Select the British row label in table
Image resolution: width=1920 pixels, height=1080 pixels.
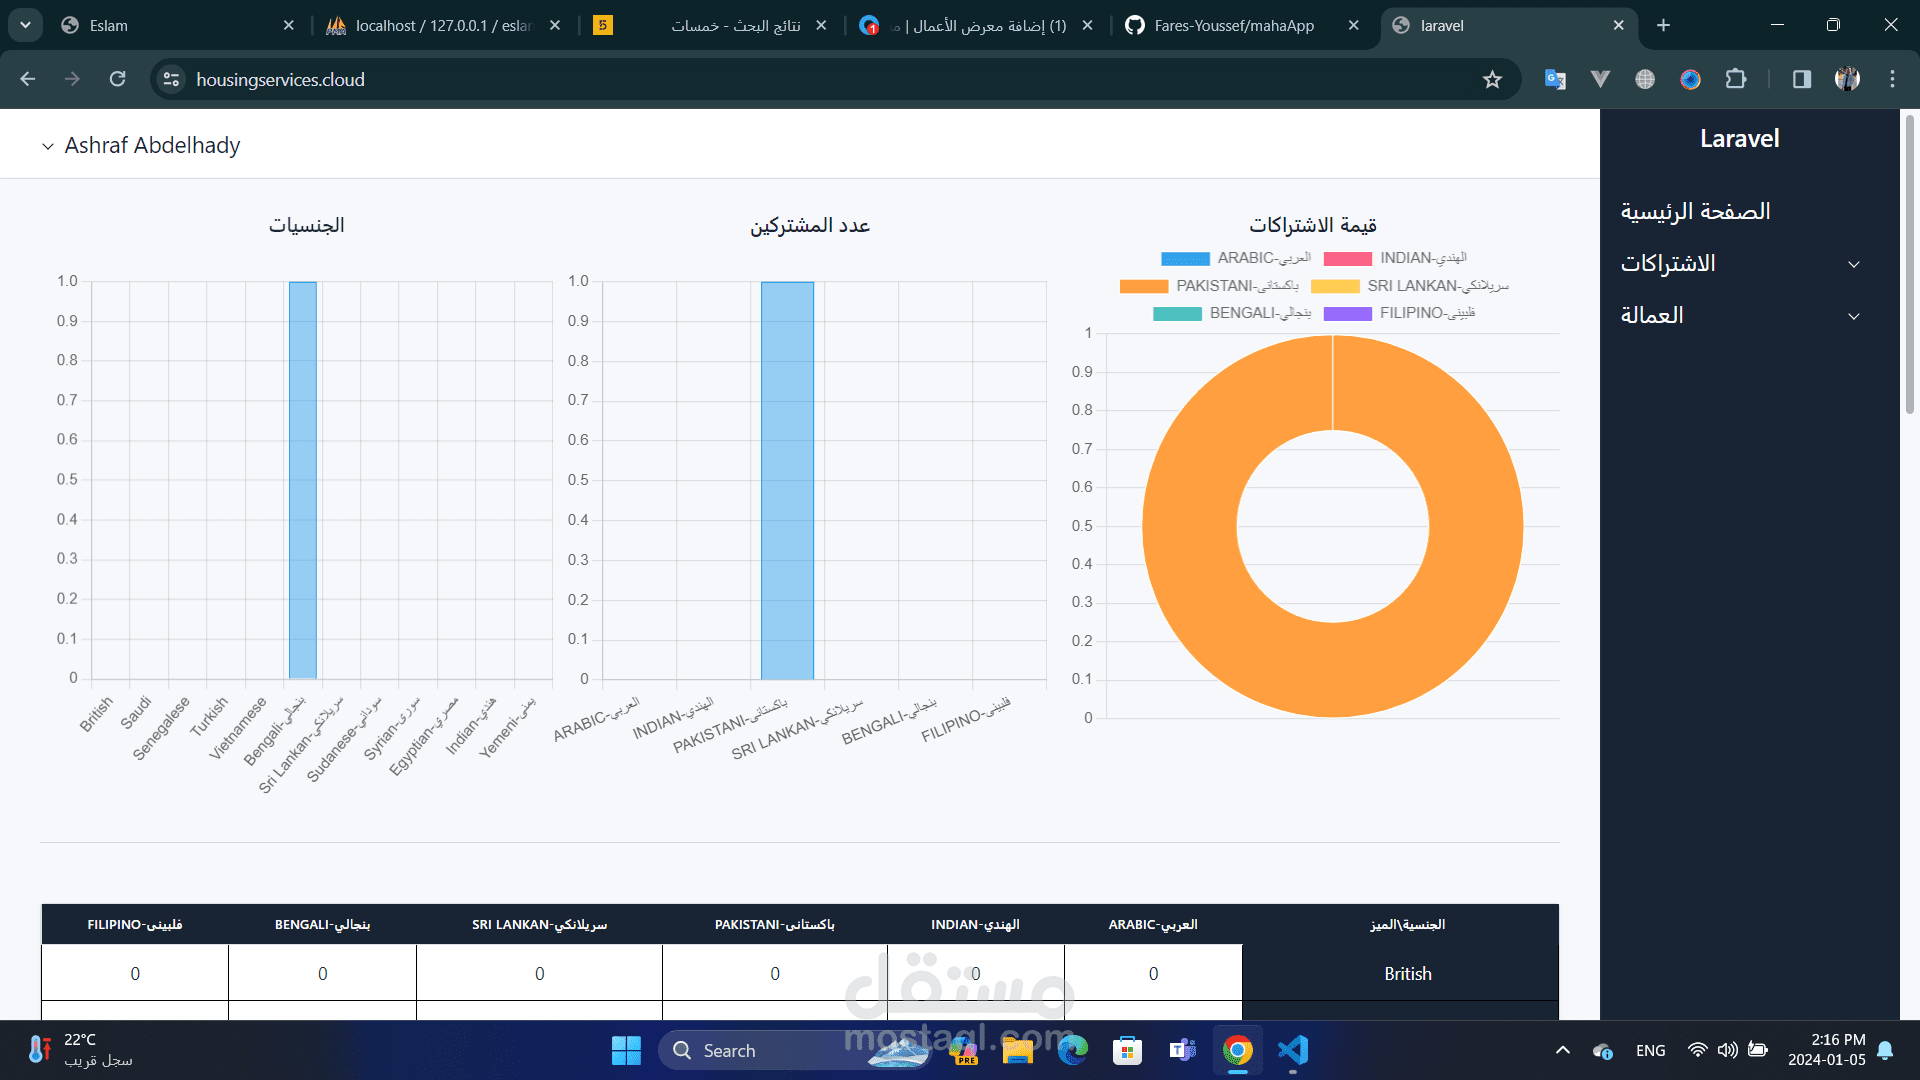pyautogui.click(x=1407, y=973)
